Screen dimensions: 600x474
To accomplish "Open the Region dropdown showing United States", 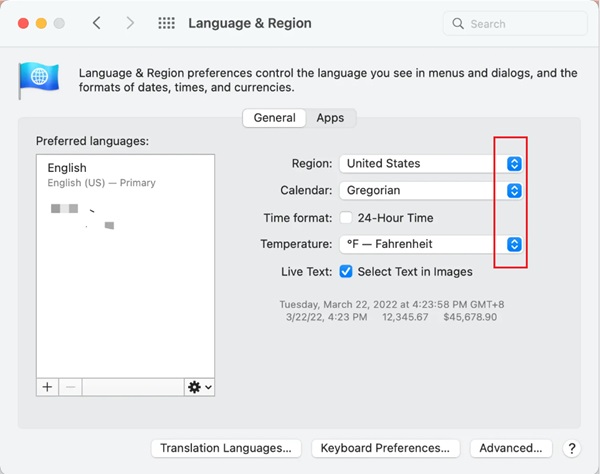I will [431, 163].
